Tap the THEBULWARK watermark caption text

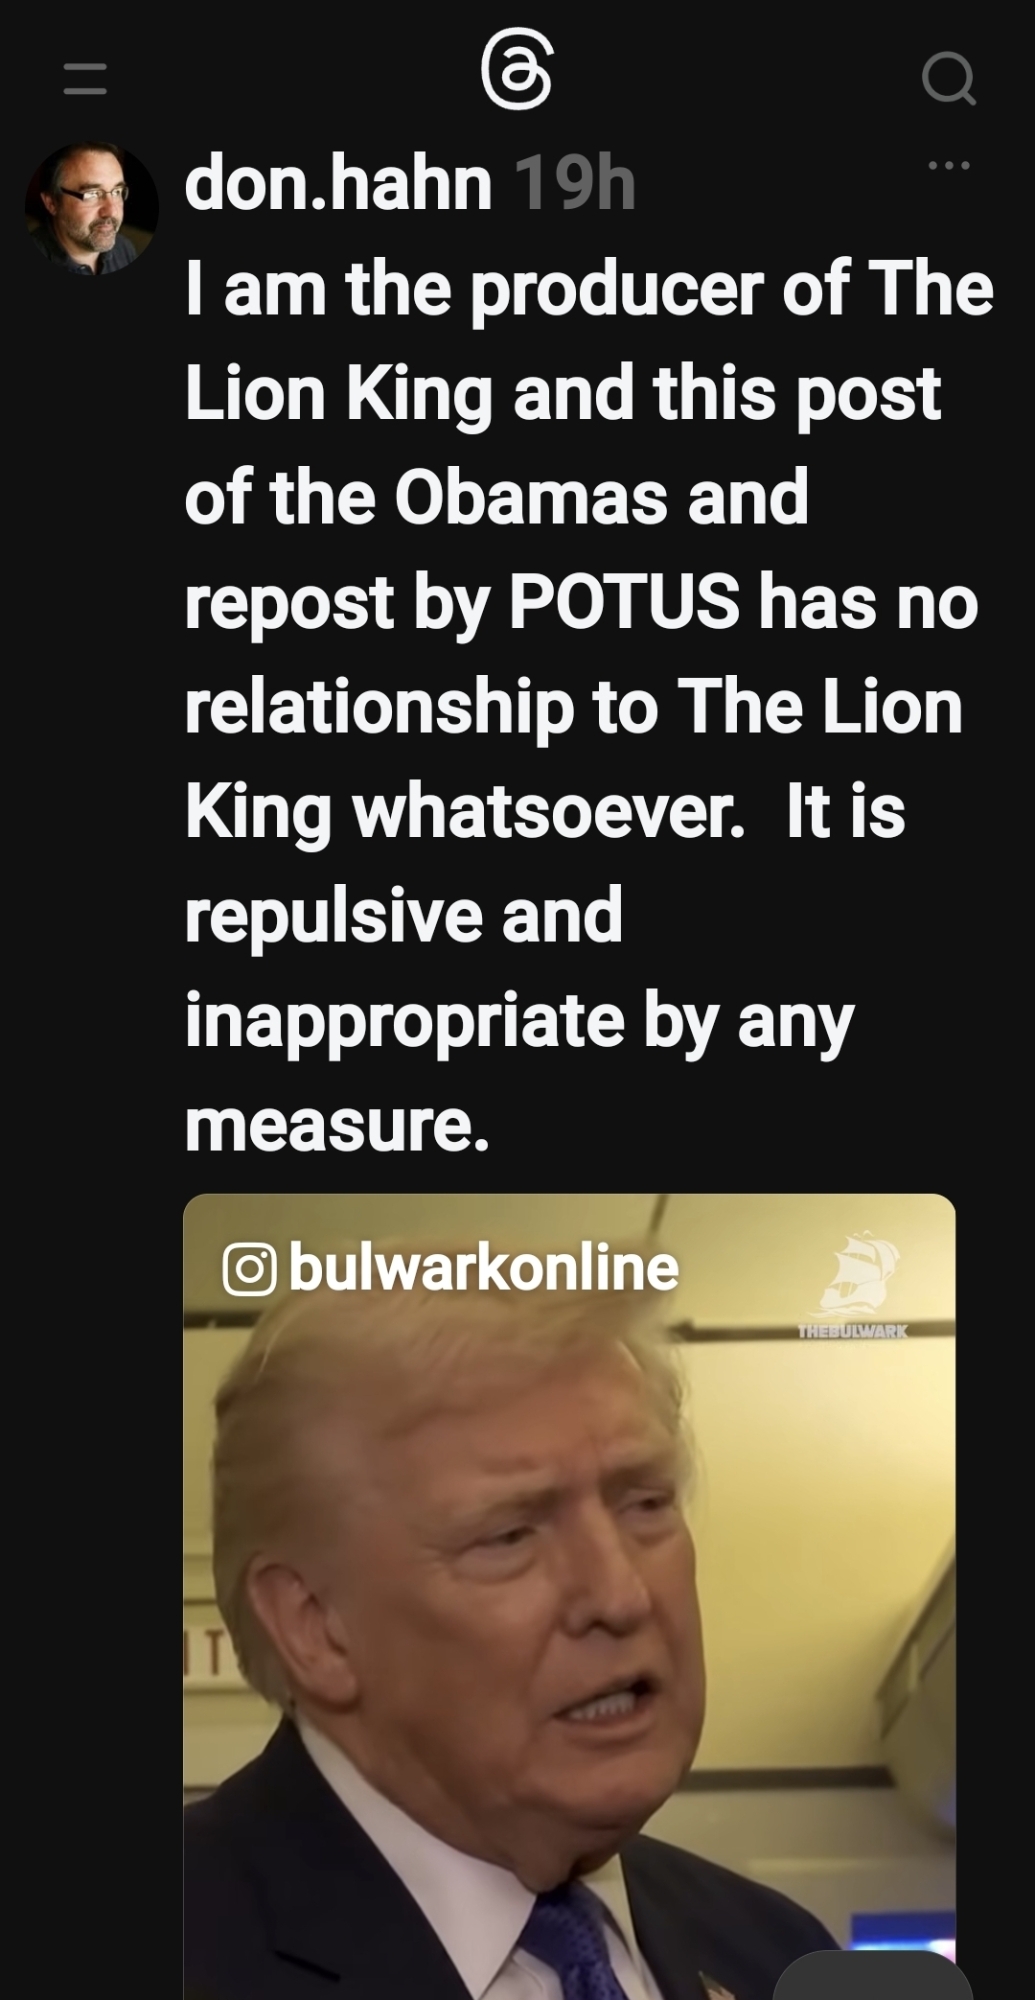[x=853, y=1332]
